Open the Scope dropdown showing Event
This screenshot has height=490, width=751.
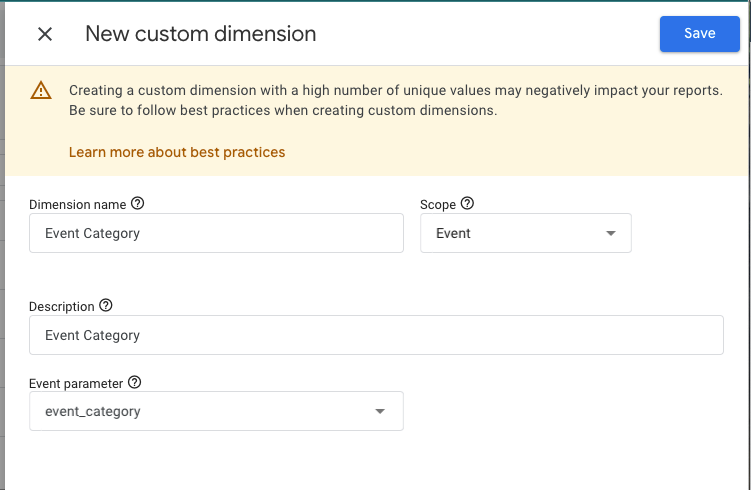(526, 233)
